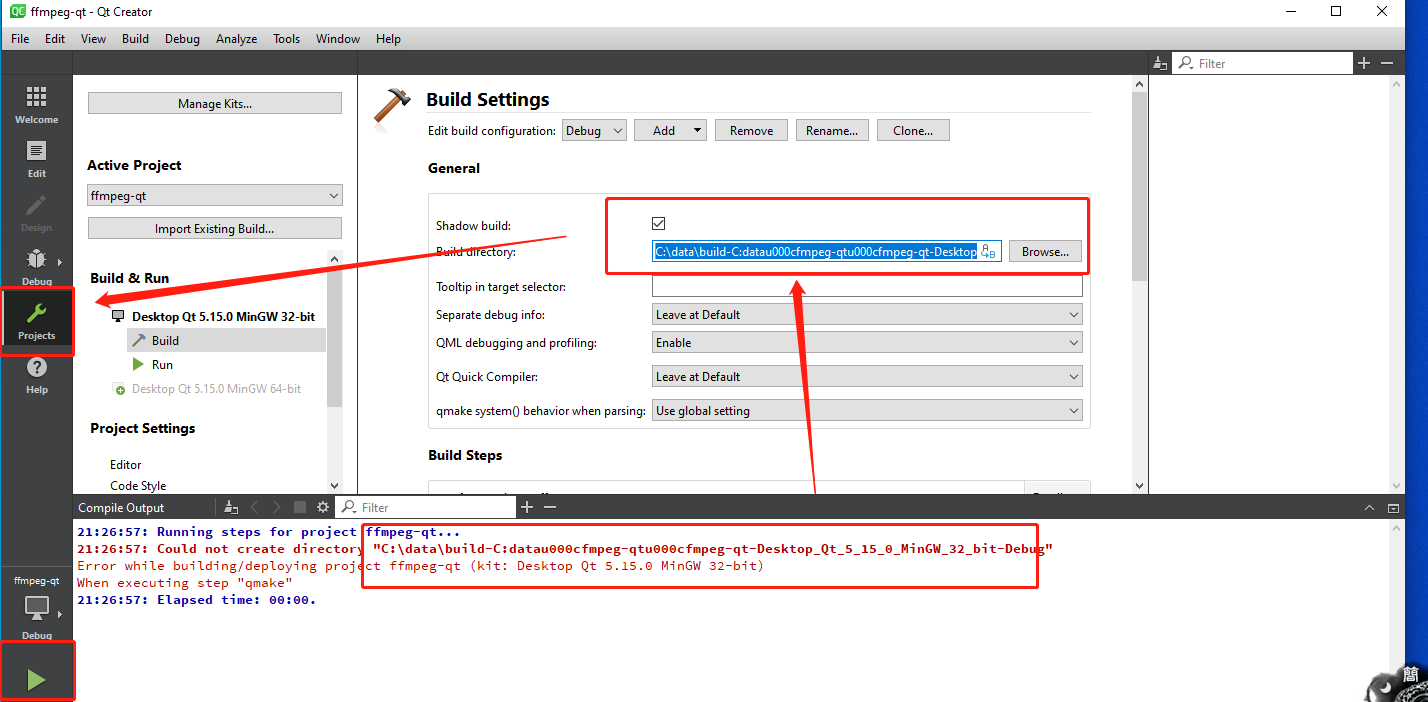
Task: Open the Help mode
Action: click(x=36, y=375)
